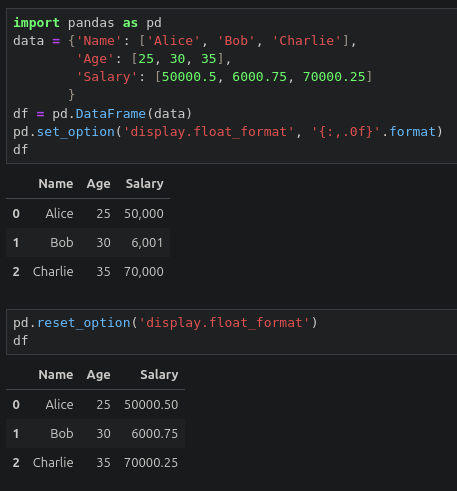Click the 'Age' key string in the code
The width and height of the screenshot is (457, 491).
(95, 59)
